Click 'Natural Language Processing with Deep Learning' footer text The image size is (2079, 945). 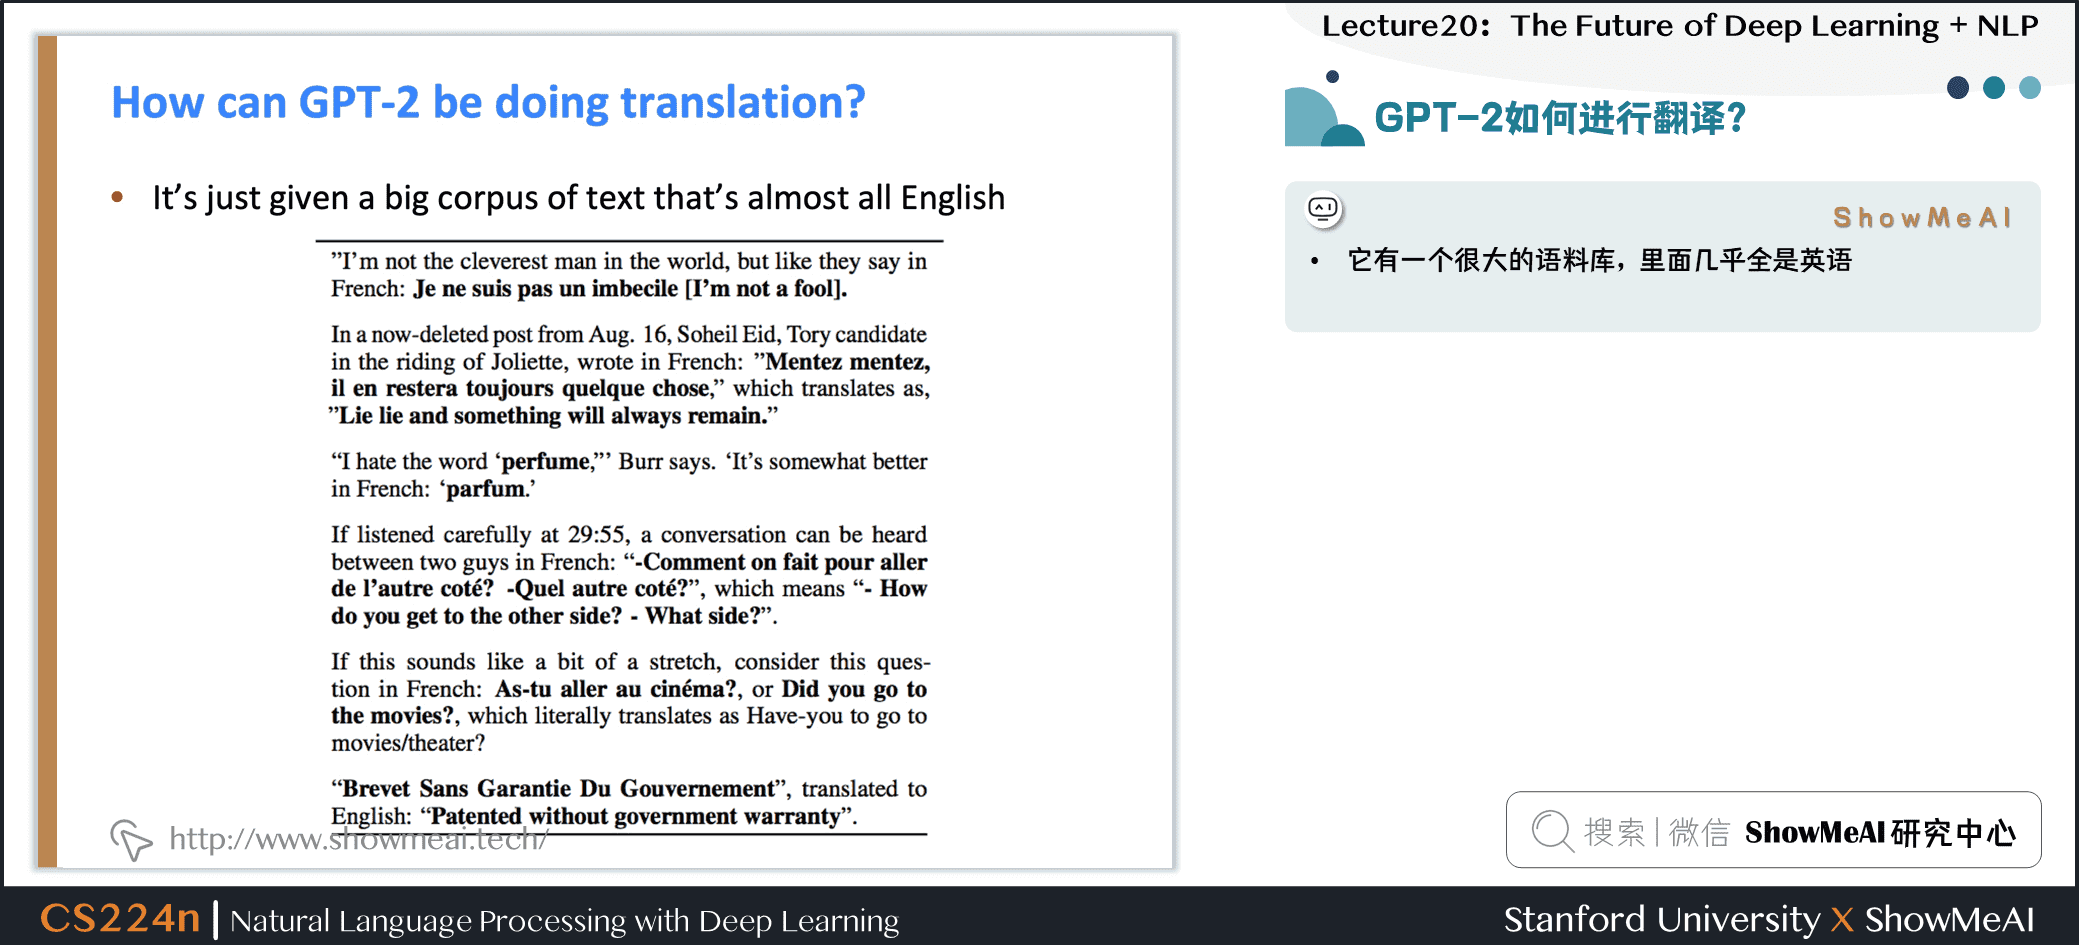(564, 920)
